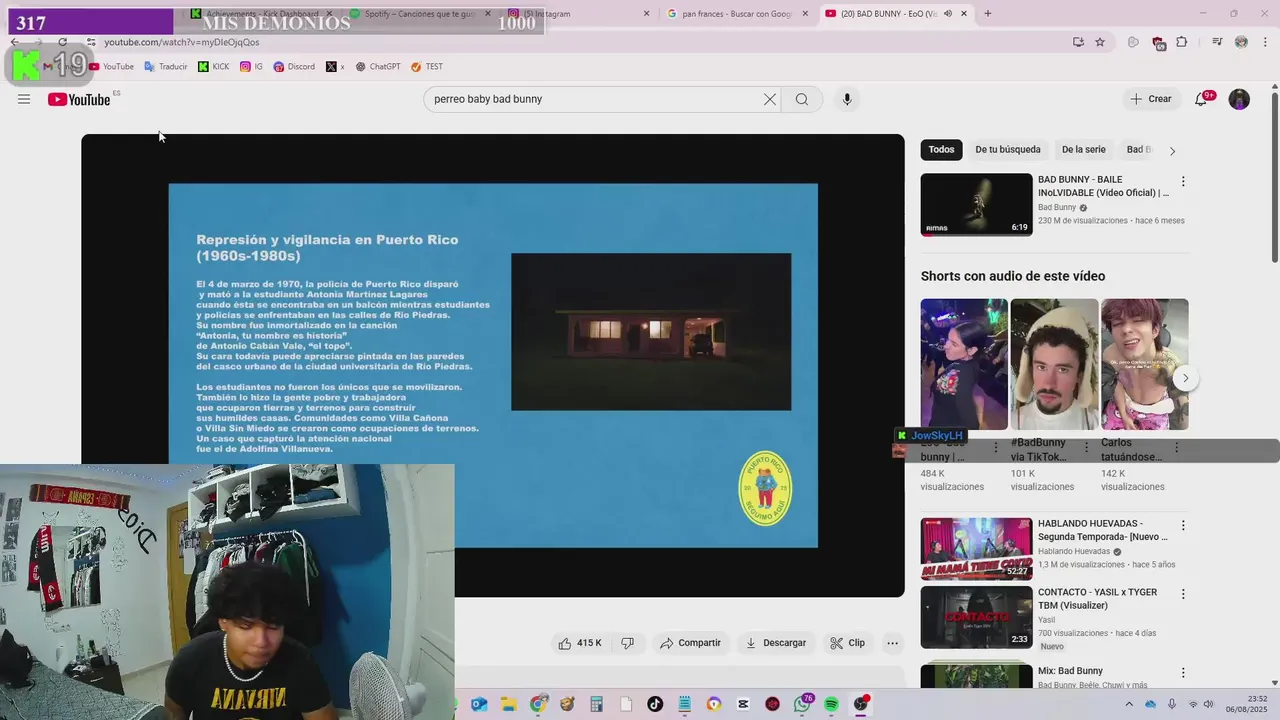This screenshot has width=1280, height=720.
Task: Click the BAILE INoLVIDABLE video thumbnail
Action: [977, 205]
